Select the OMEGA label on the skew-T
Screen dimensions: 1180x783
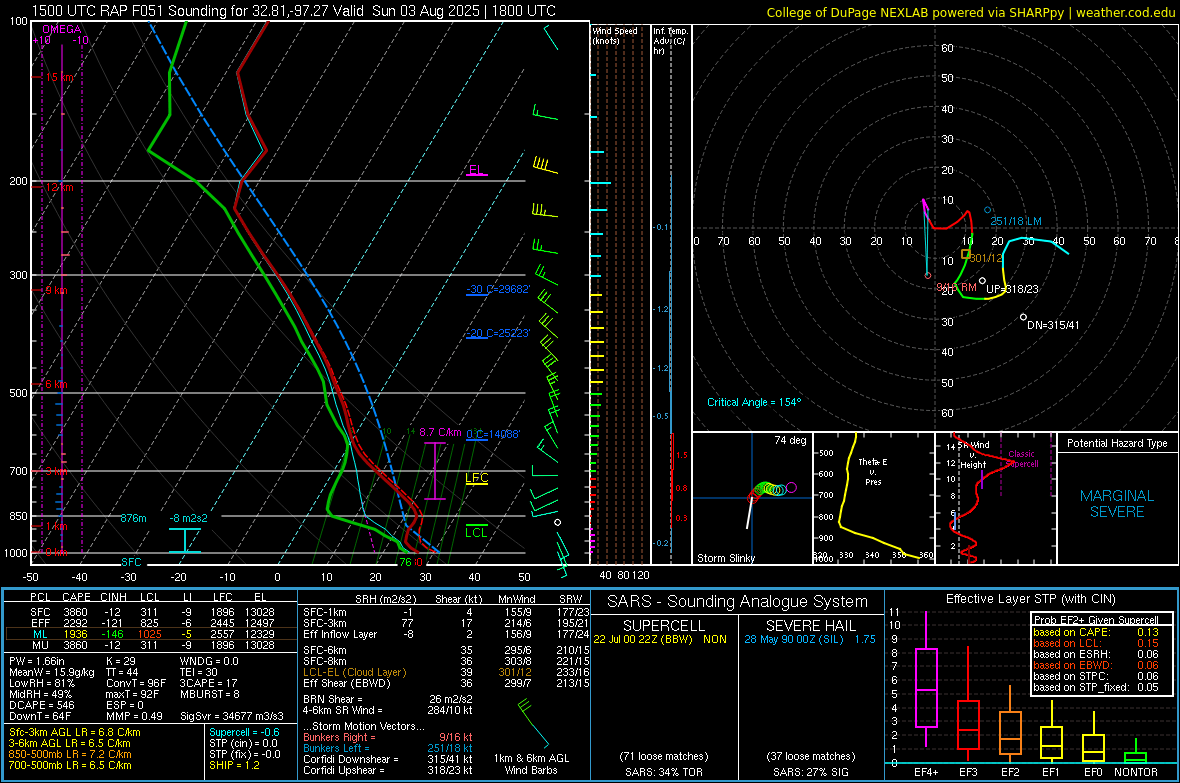(62, 29)
